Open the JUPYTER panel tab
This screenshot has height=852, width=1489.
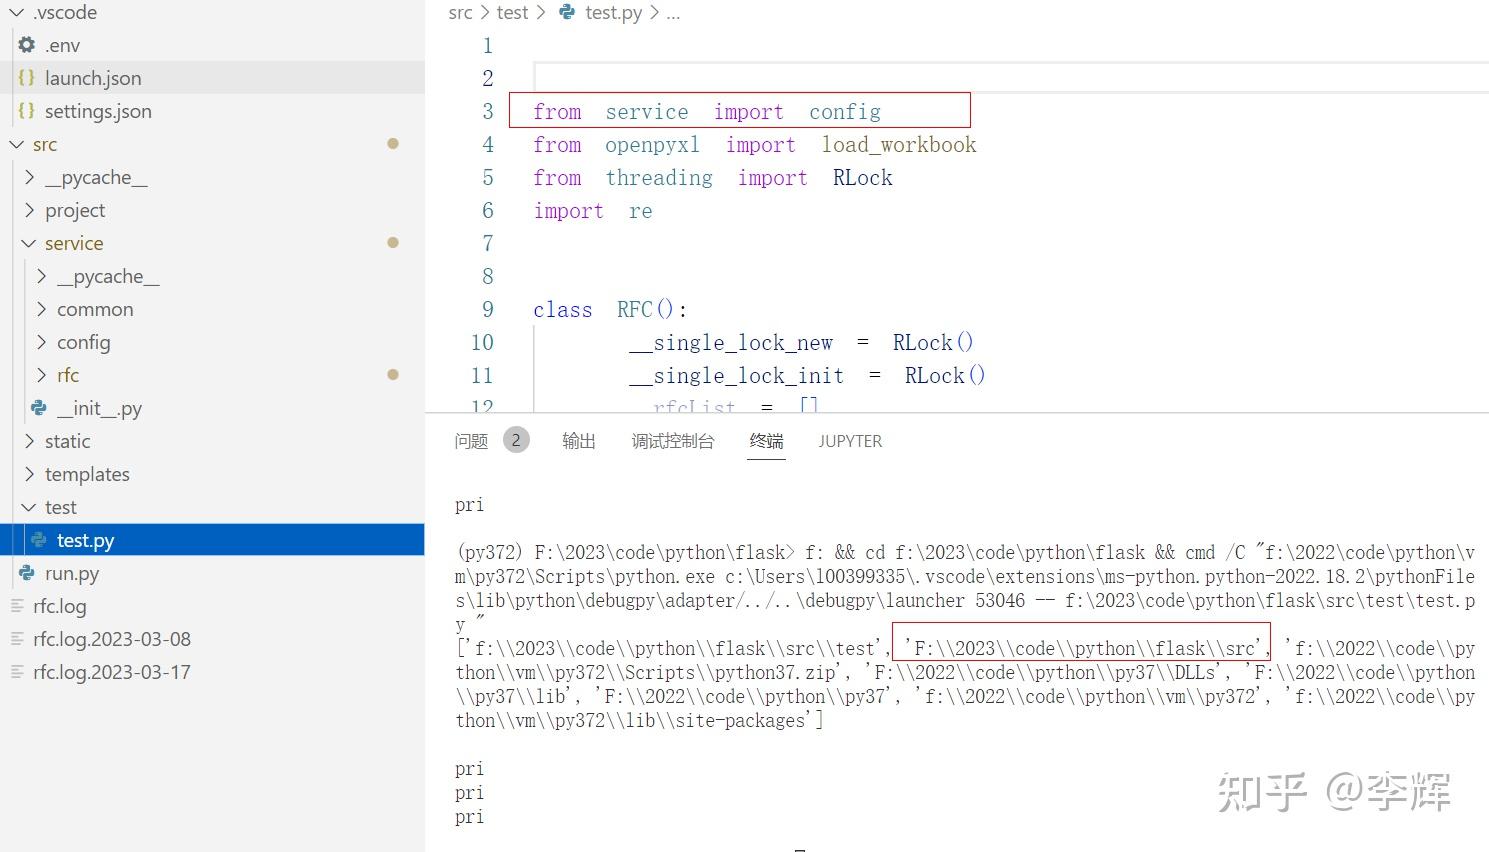pyautogui.click(x=849, y=440)
